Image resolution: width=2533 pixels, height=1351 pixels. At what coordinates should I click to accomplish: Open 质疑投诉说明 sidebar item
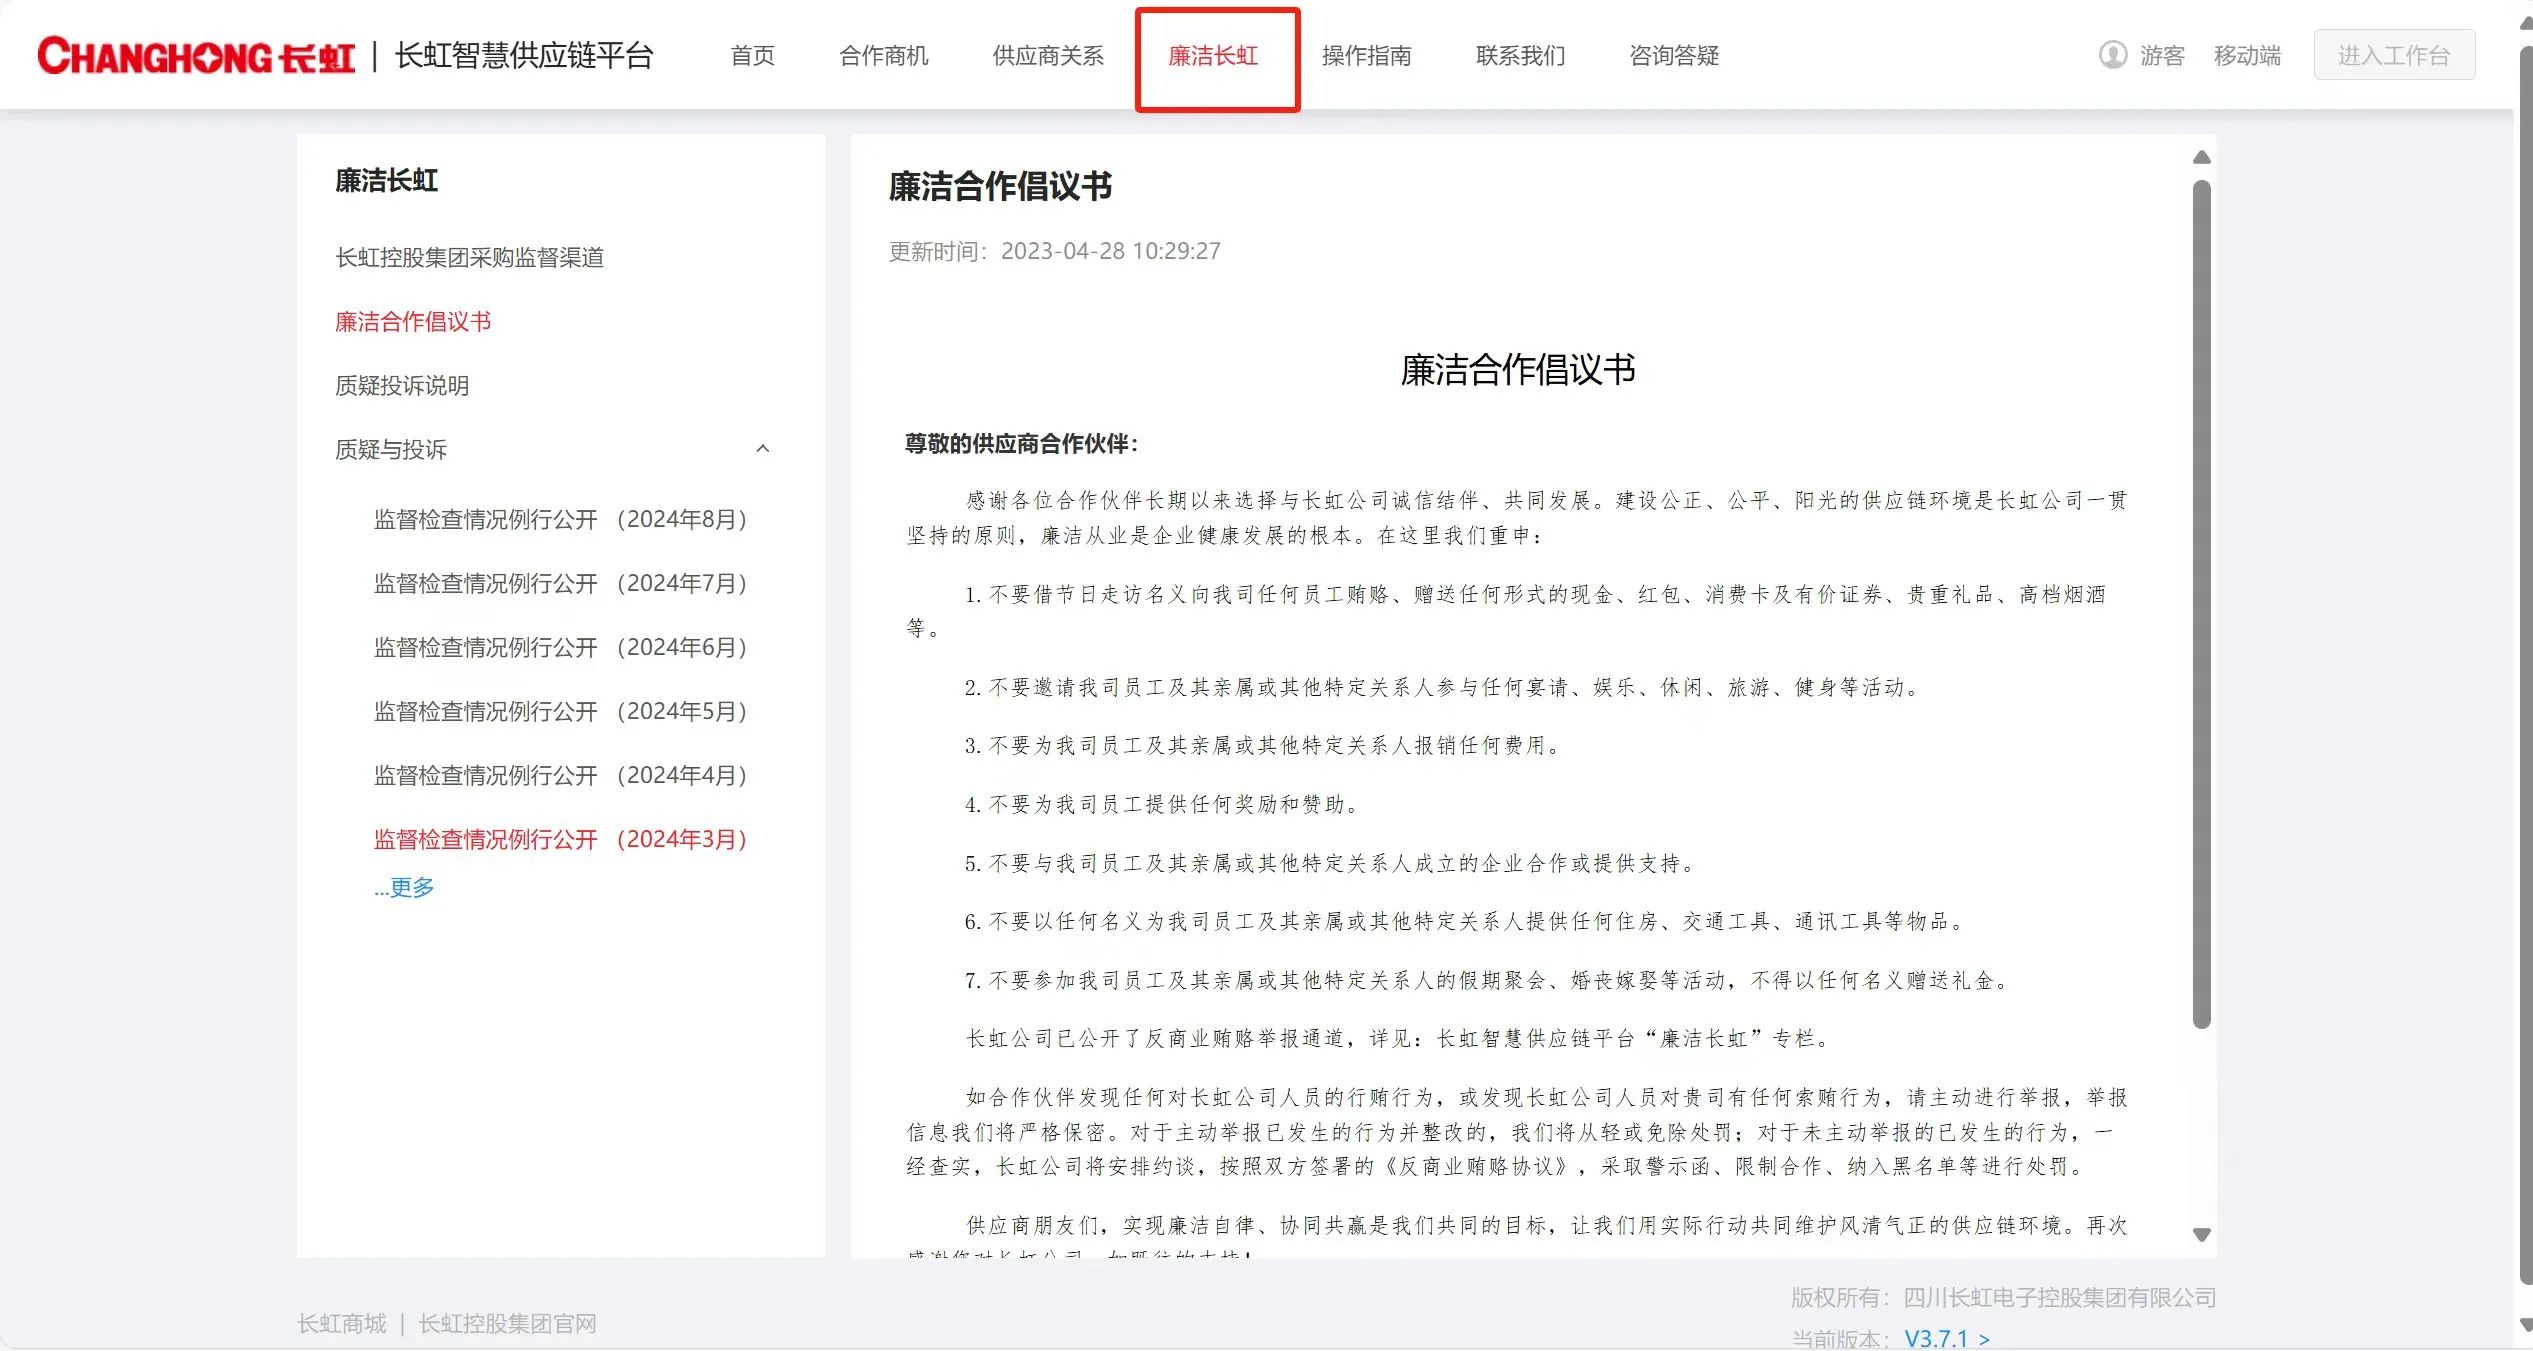[x=401, y=386]
